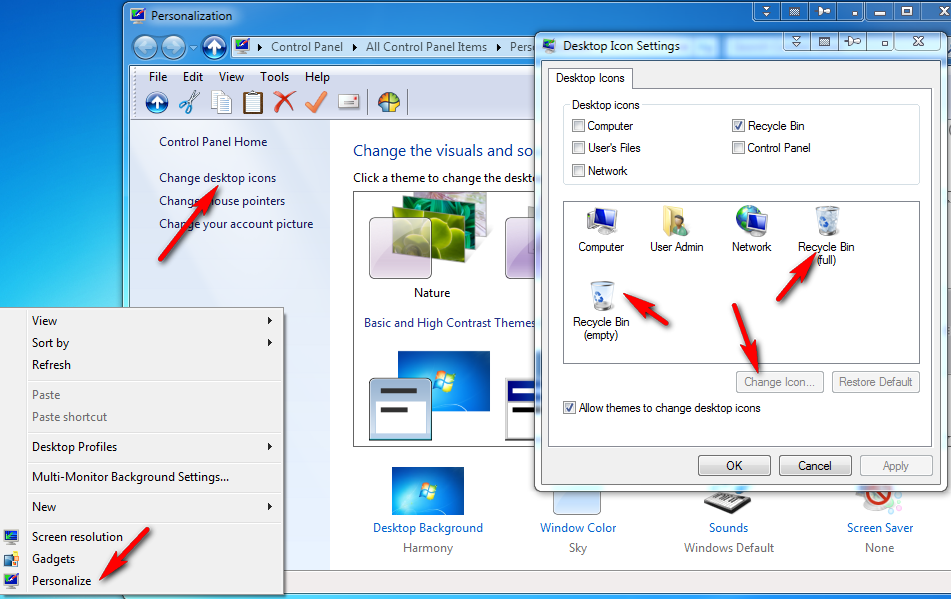The width and height of the screenshot is (951, 599).
Task: Enable the Computer desktop icon checkbox
Action: pos(579,125)
